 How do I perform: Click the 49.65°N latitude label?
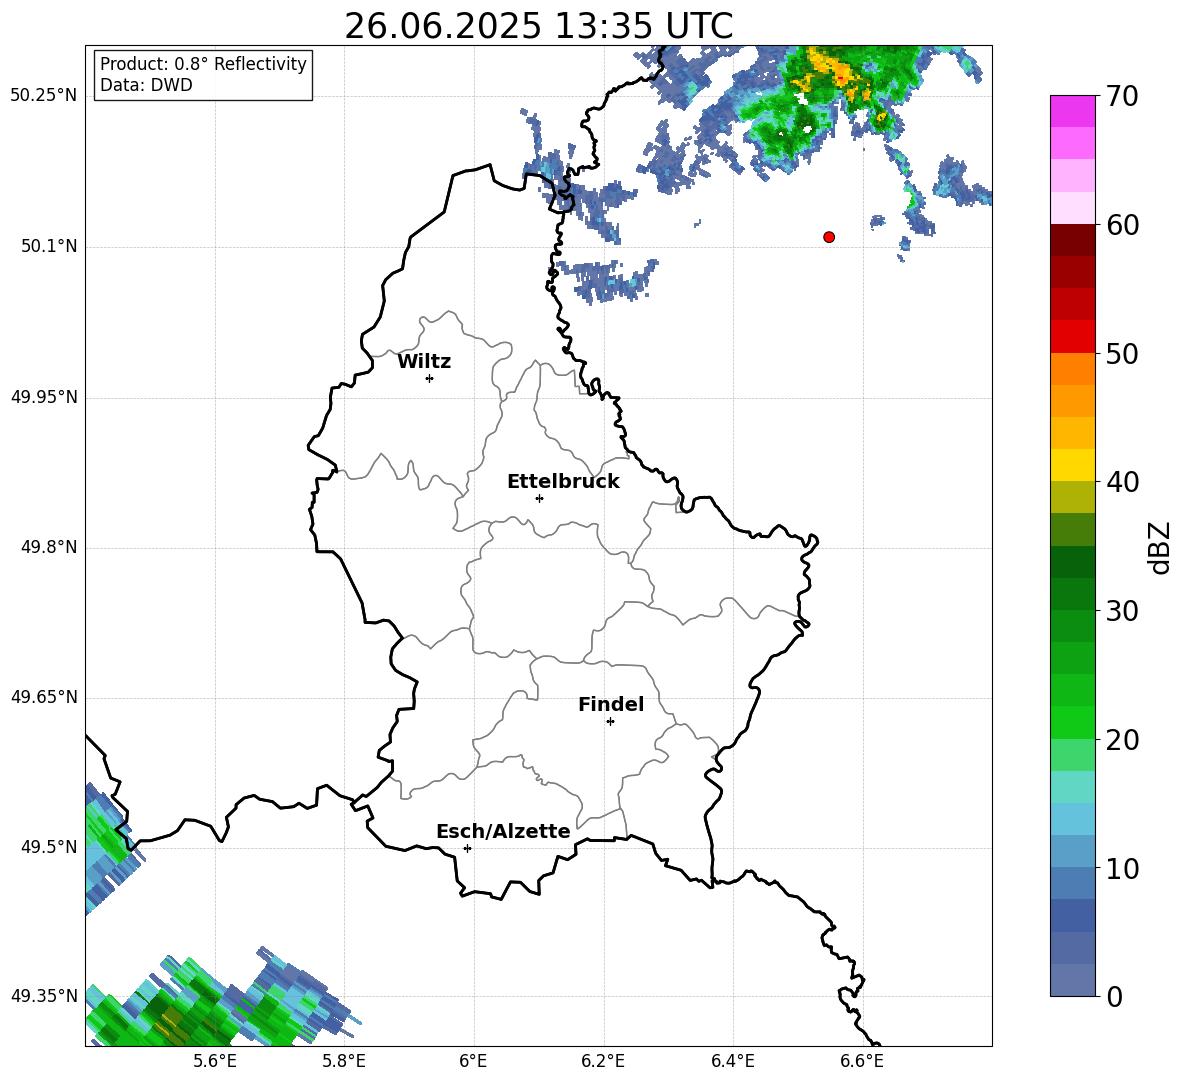tap(44, 697)
